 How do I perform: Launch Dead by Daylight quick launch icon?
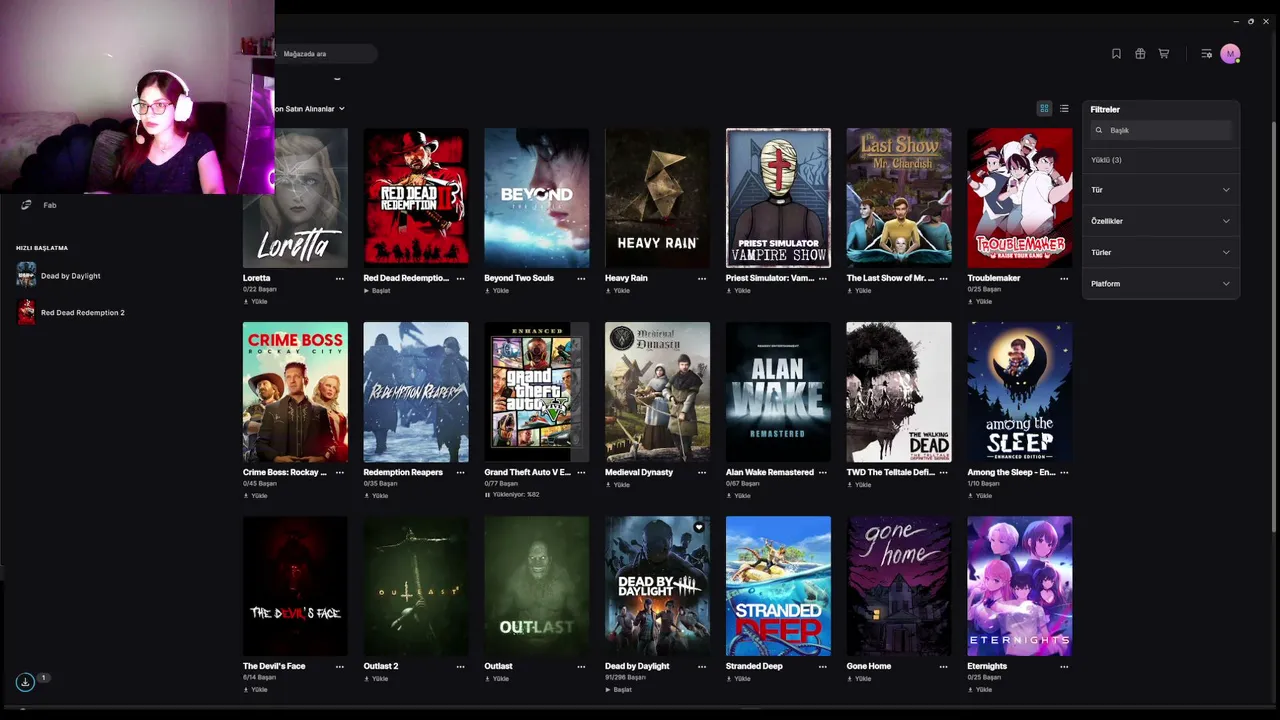click(x=26, y=275)
